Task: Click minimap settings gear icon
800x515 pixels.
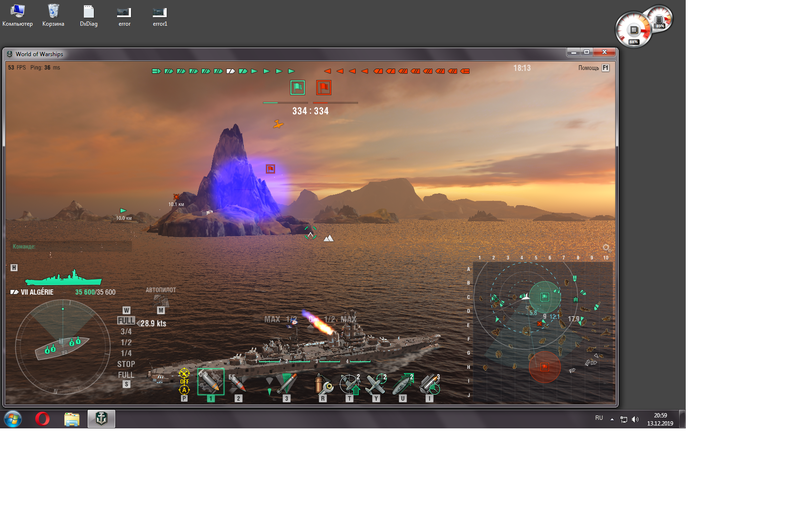Action: [606, 247]
